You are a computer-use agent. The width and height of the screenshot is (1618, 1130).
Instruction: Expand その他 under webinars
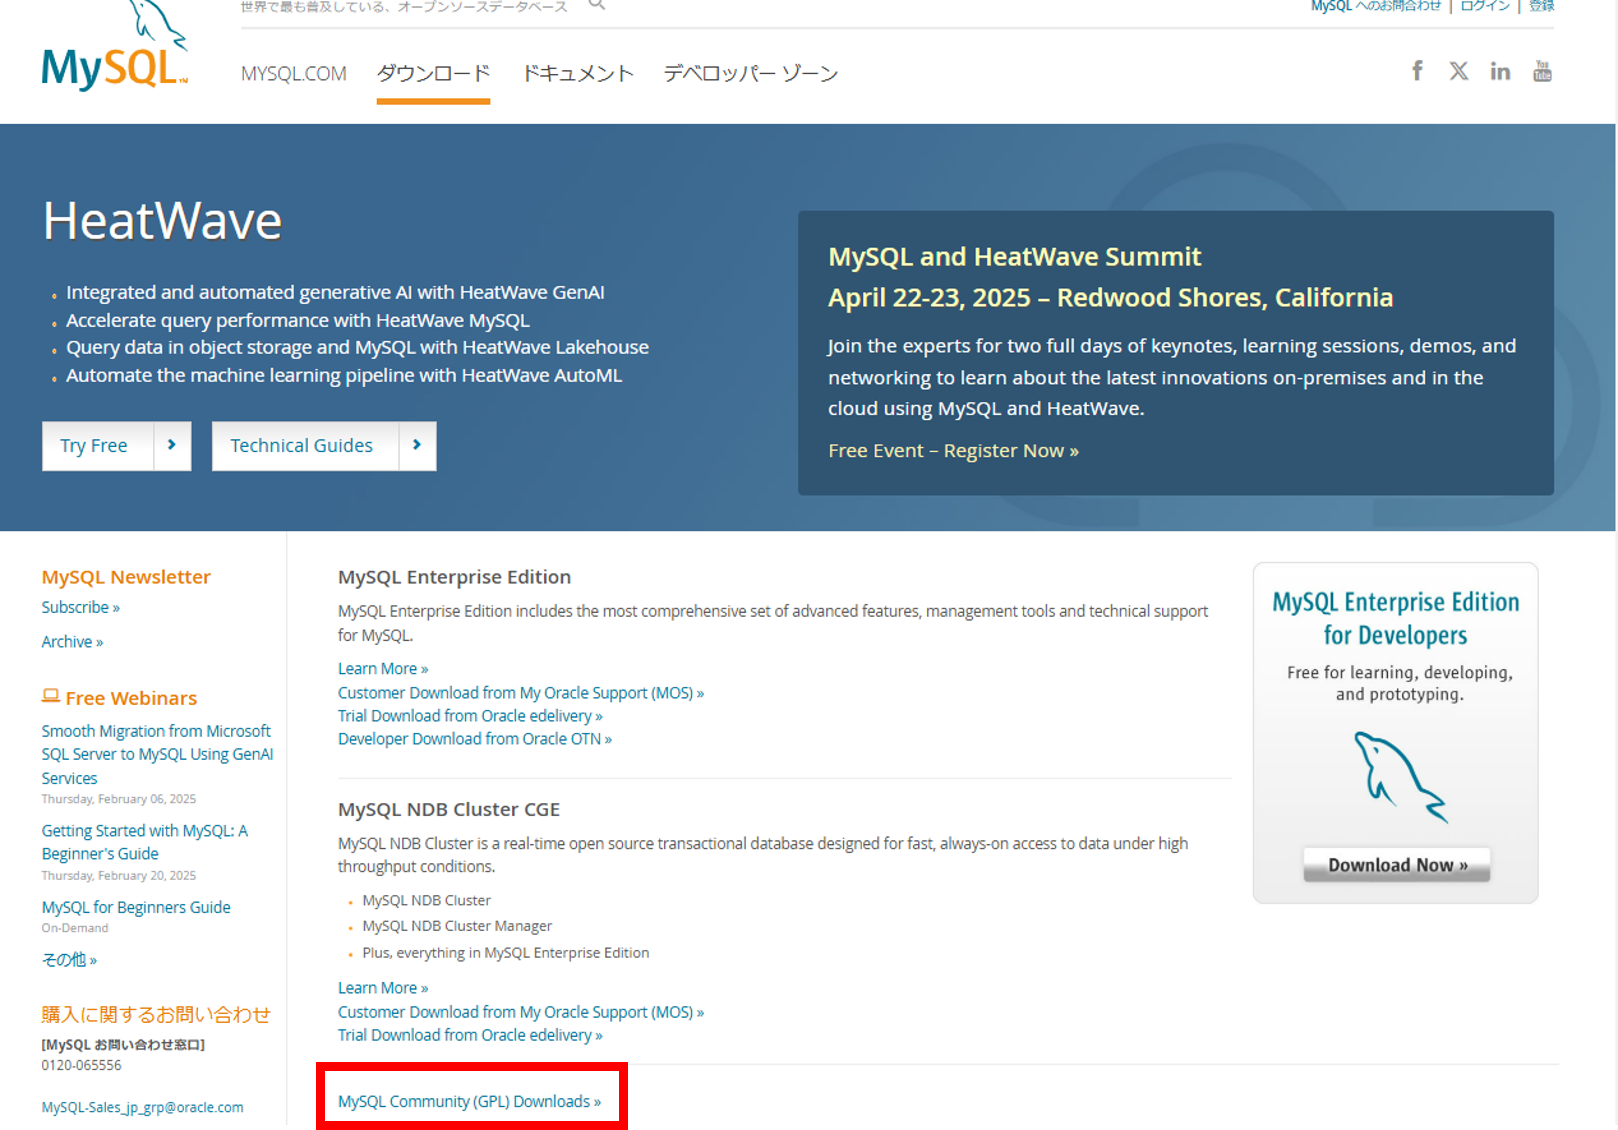tap(68, 959)
